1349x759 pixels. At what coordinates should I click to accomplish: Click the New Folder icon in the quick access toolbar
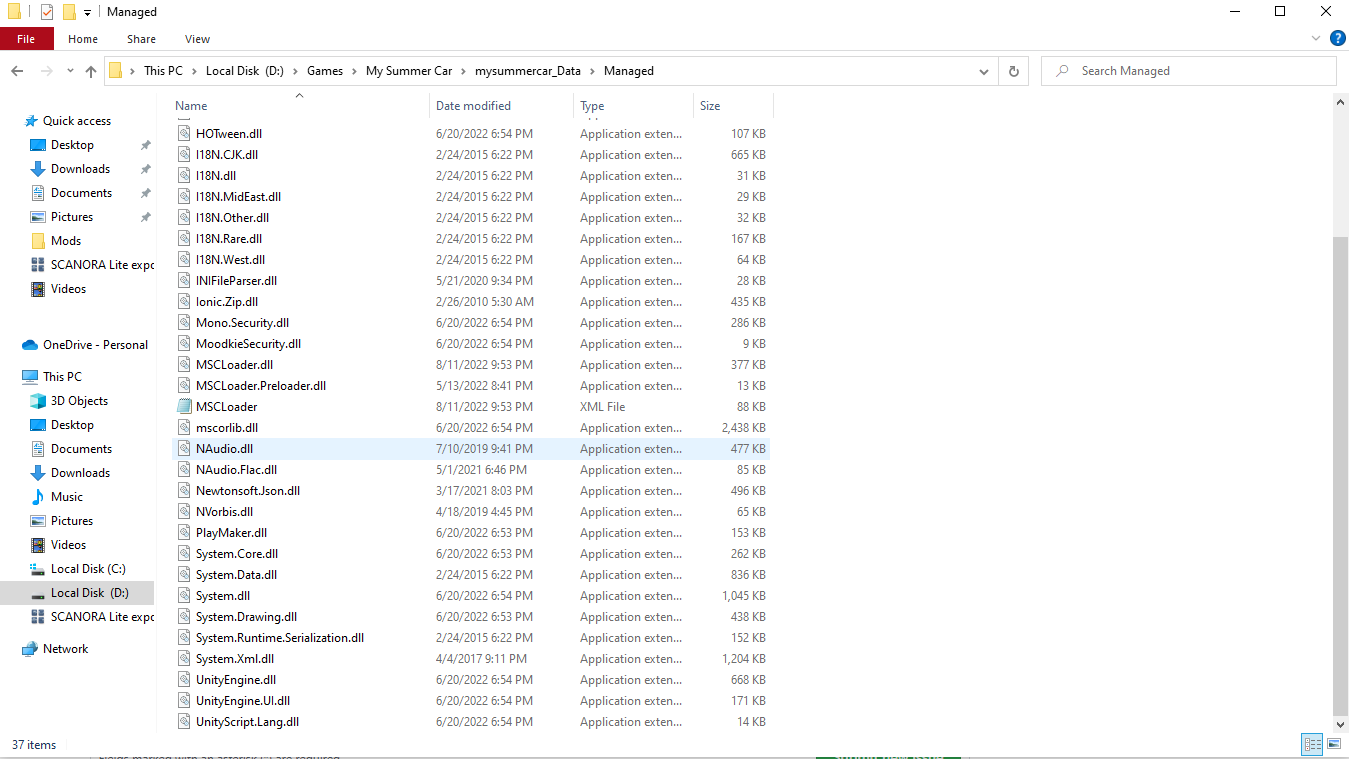coord(70,11)
